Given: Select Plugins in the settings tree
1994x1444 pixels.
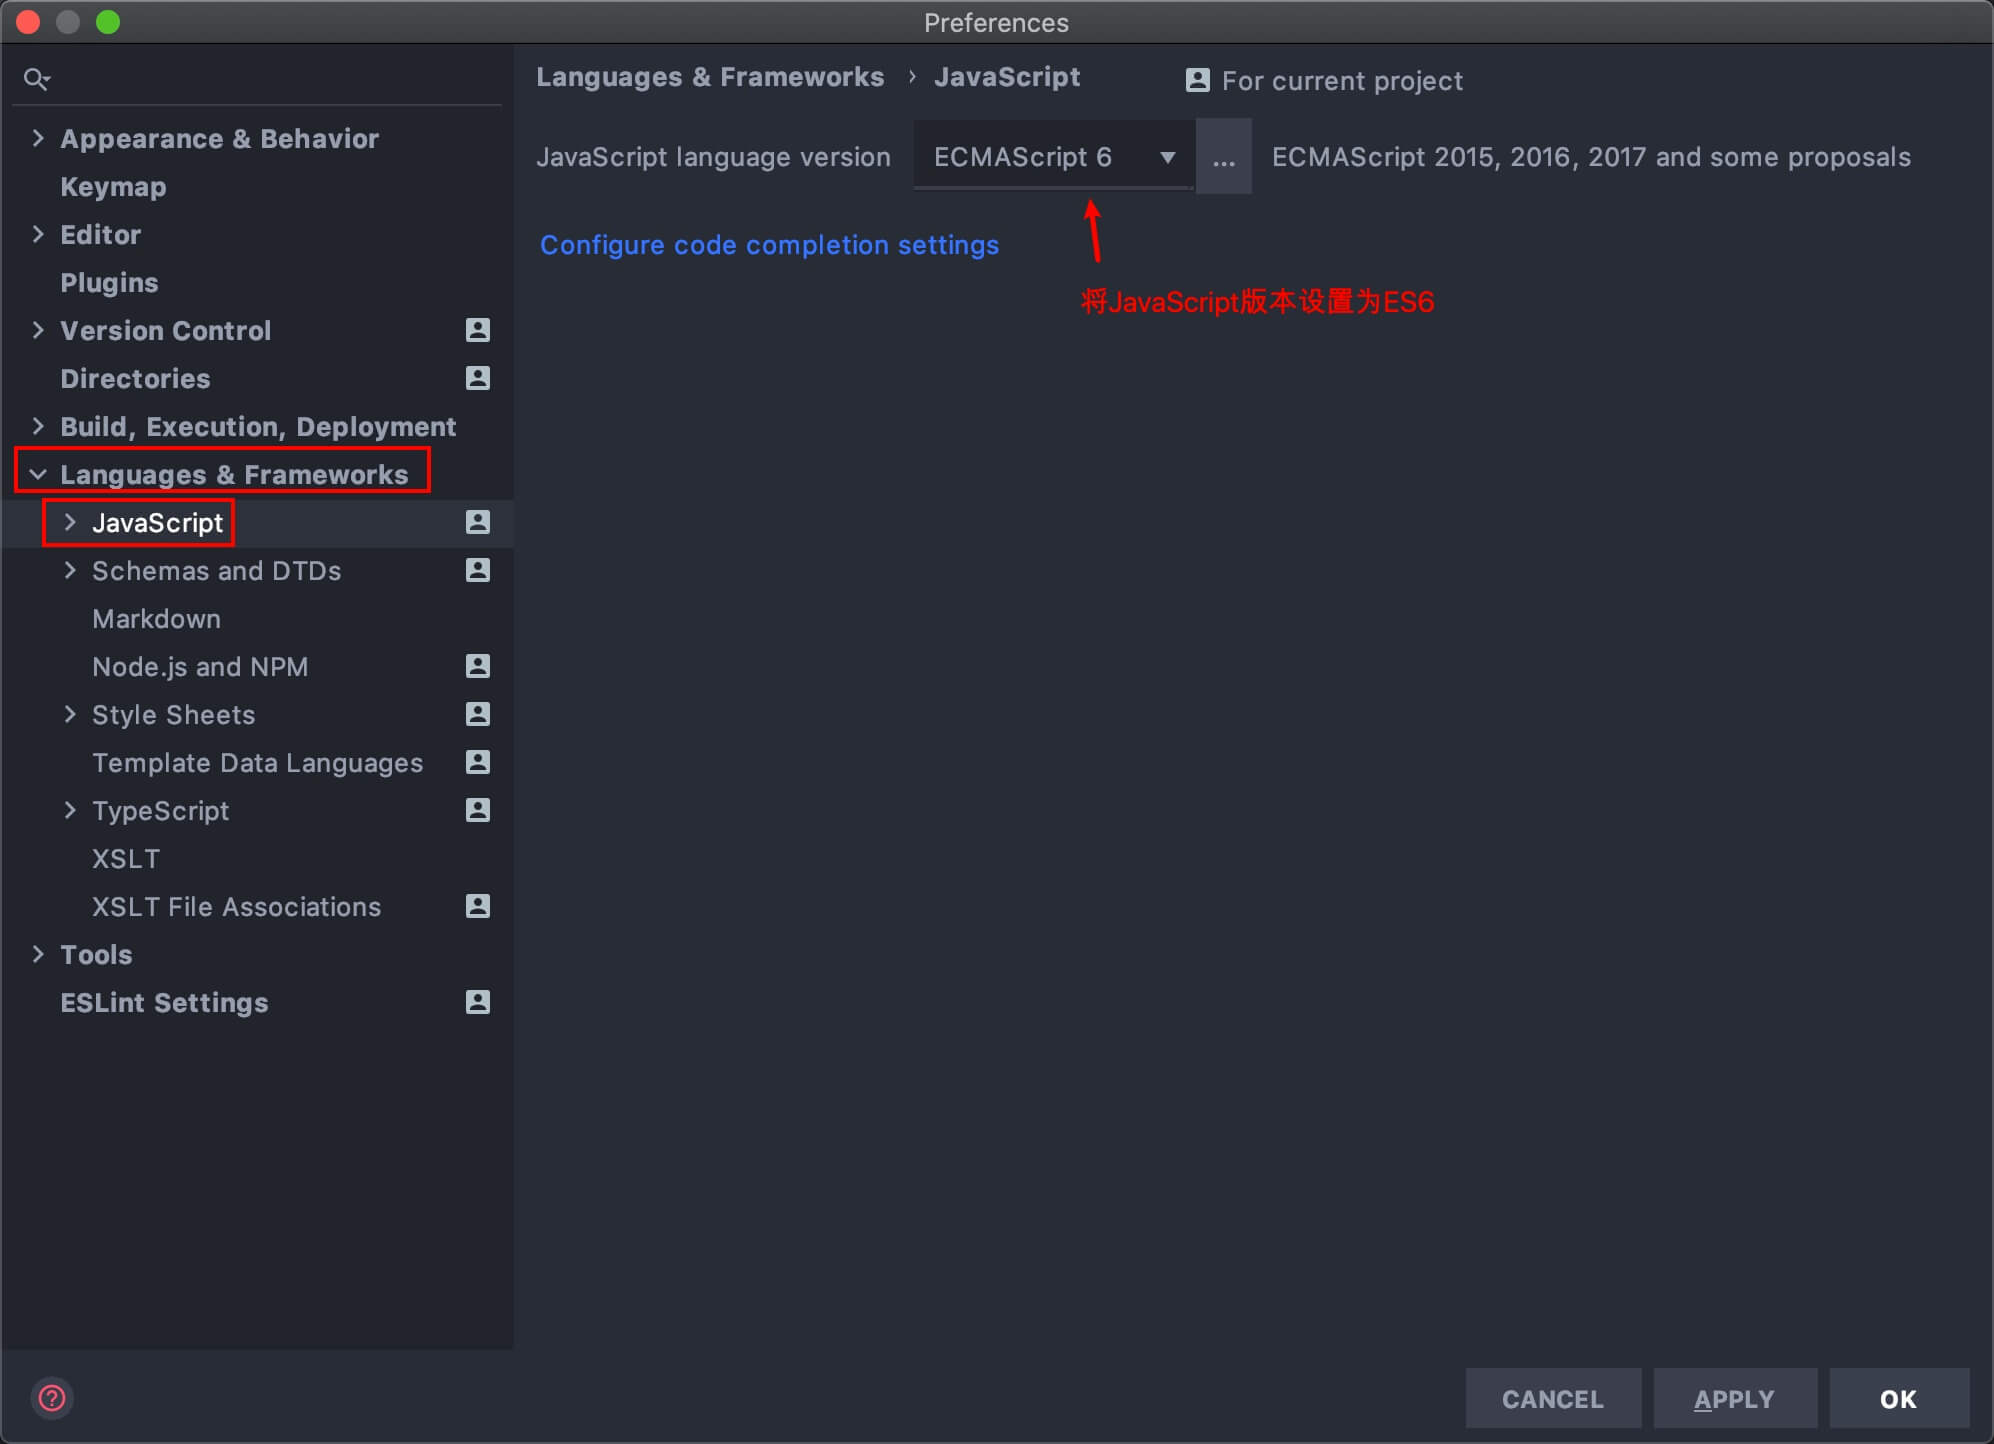Looking at the screenshot, I should pyautogui.click(x=109, y=283).
